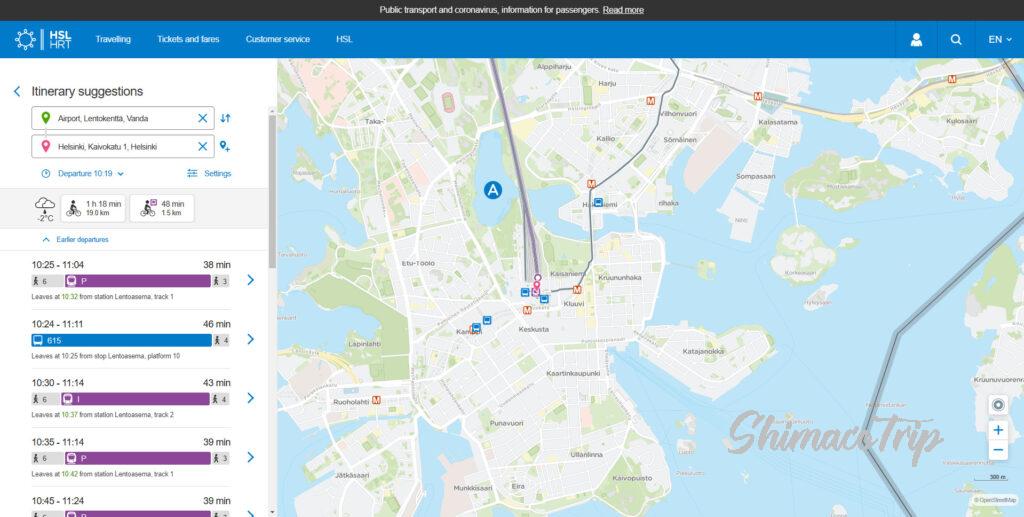Viewport: 1024px width, 517px height.
Task: Go back using the left arrow
Action: (x=17, y=91)
